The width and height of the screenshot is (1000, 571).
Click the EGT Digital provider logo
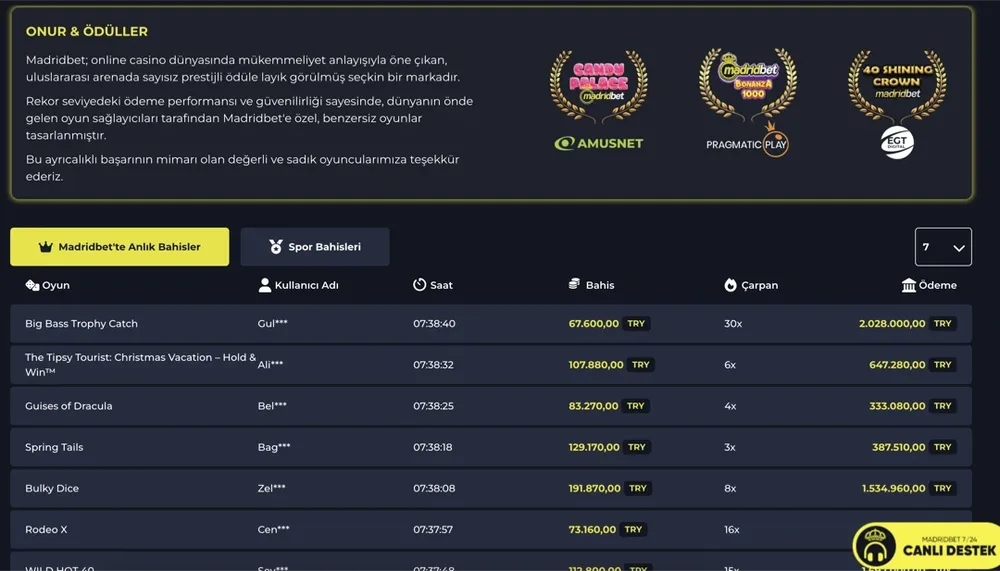(x=897, y=143)
